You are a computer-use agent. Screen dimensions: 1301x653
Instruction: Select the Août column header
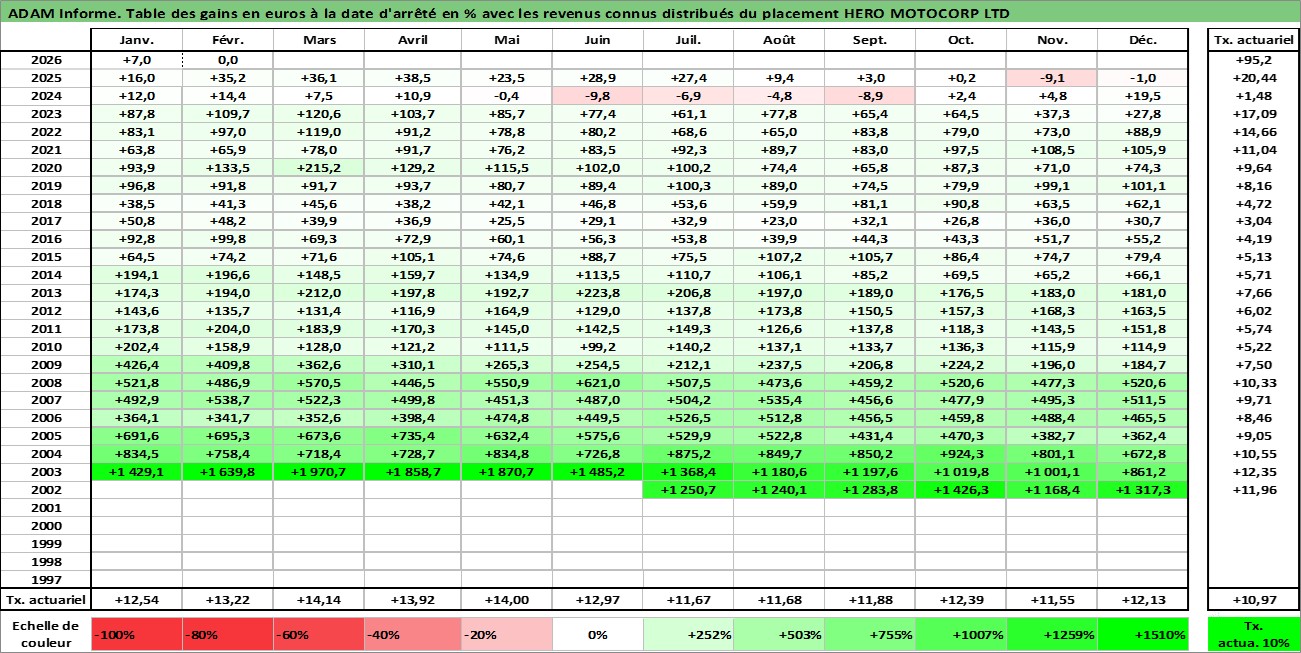779,40
